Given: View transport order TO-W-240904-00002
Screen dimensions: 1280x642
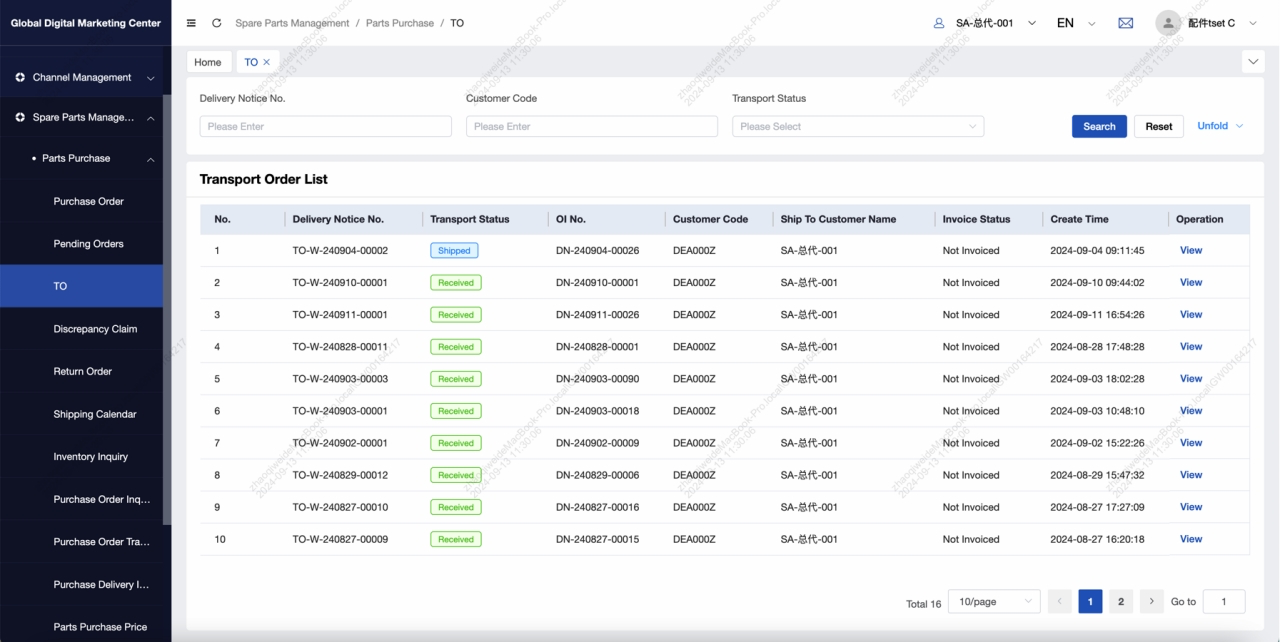Looking at the screenshot, I should pyautogui.click(x=1191, y=250).
